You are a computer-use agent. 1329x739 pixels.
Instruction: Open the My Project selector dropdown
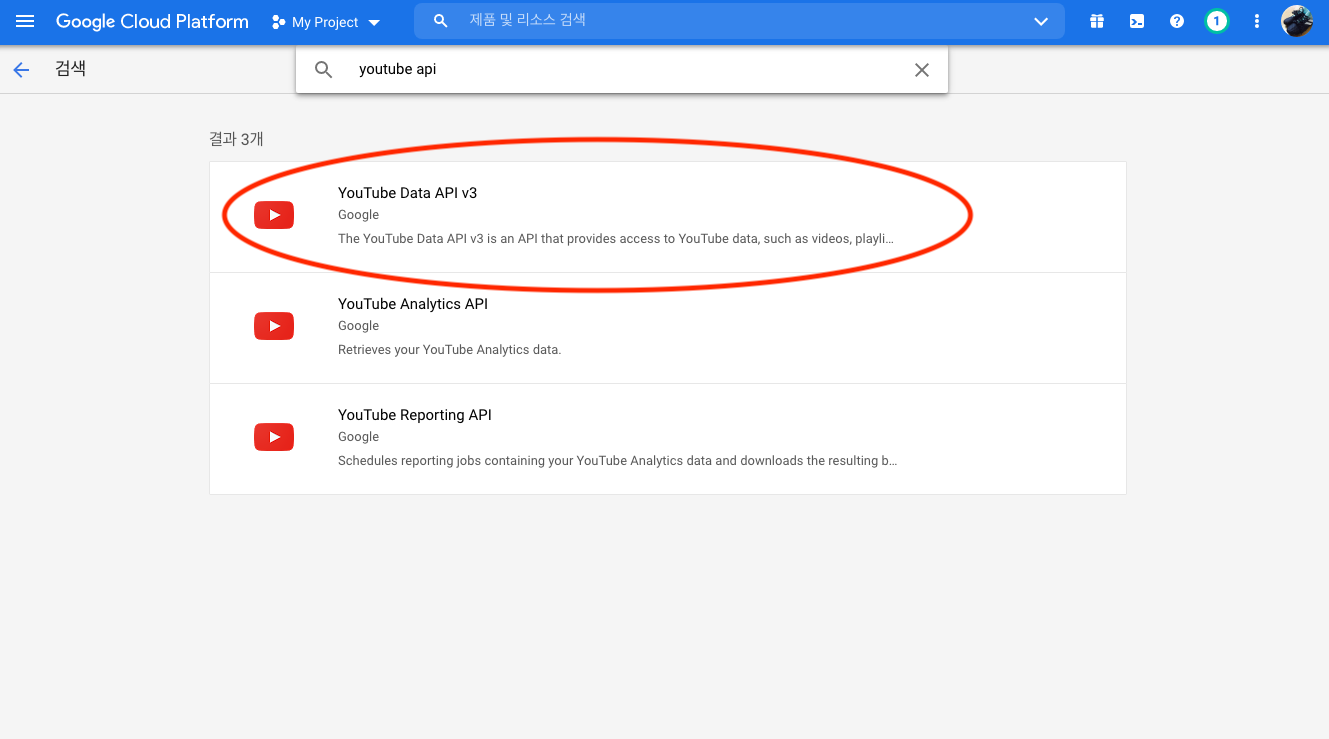coord(326,22)
